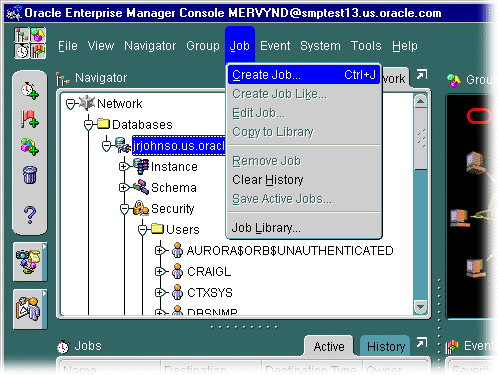Select the Instance tree item label
498x375 pixels.
(174, 167)
